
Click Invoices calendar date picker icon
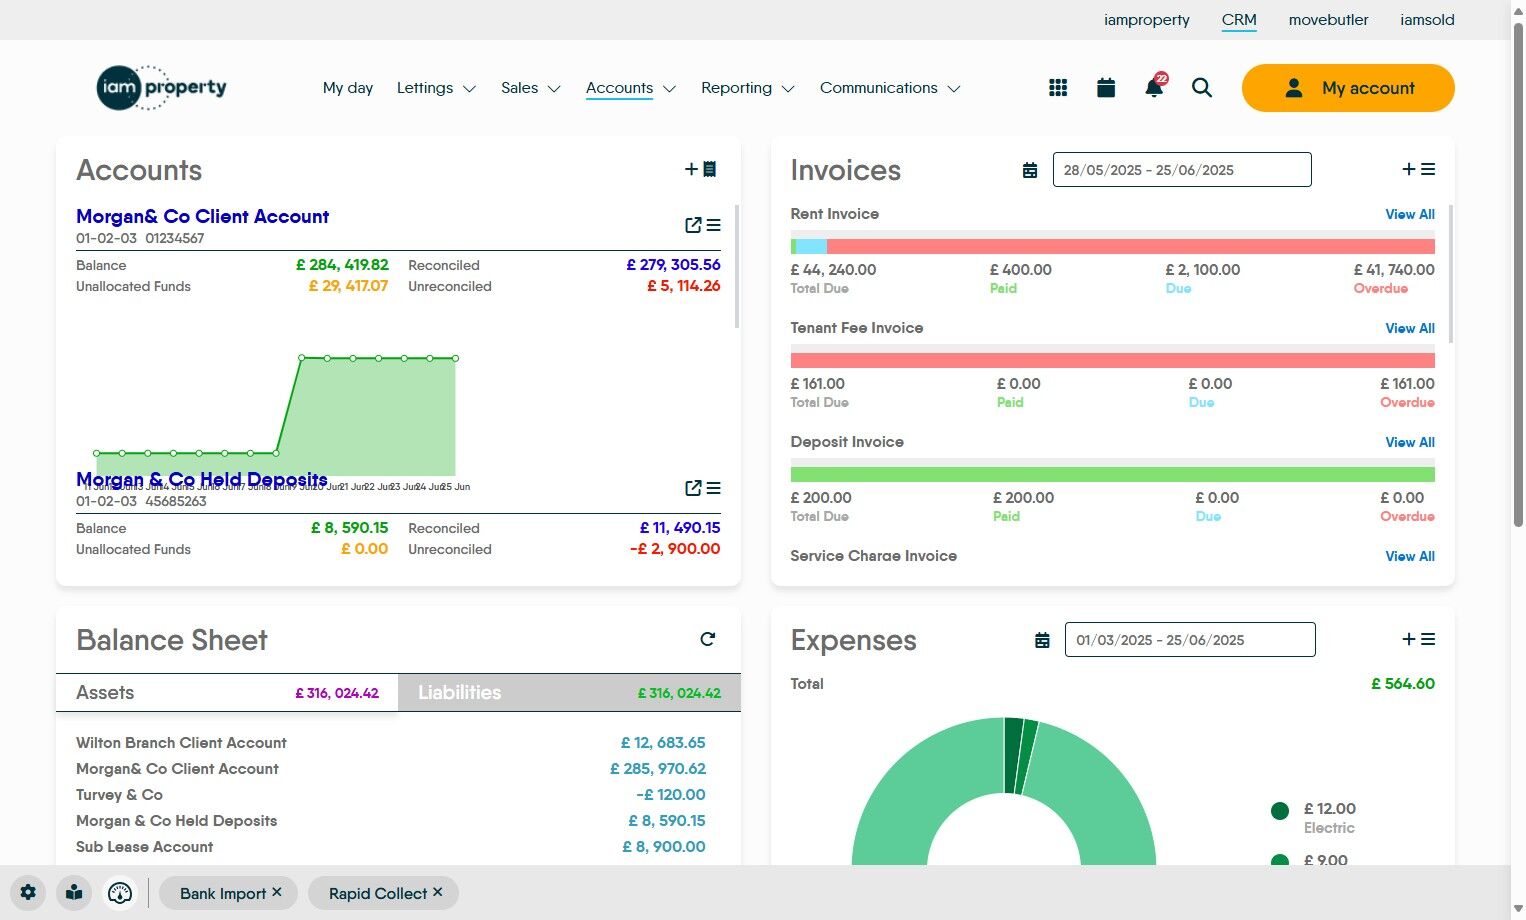(x=1030, y=170)
